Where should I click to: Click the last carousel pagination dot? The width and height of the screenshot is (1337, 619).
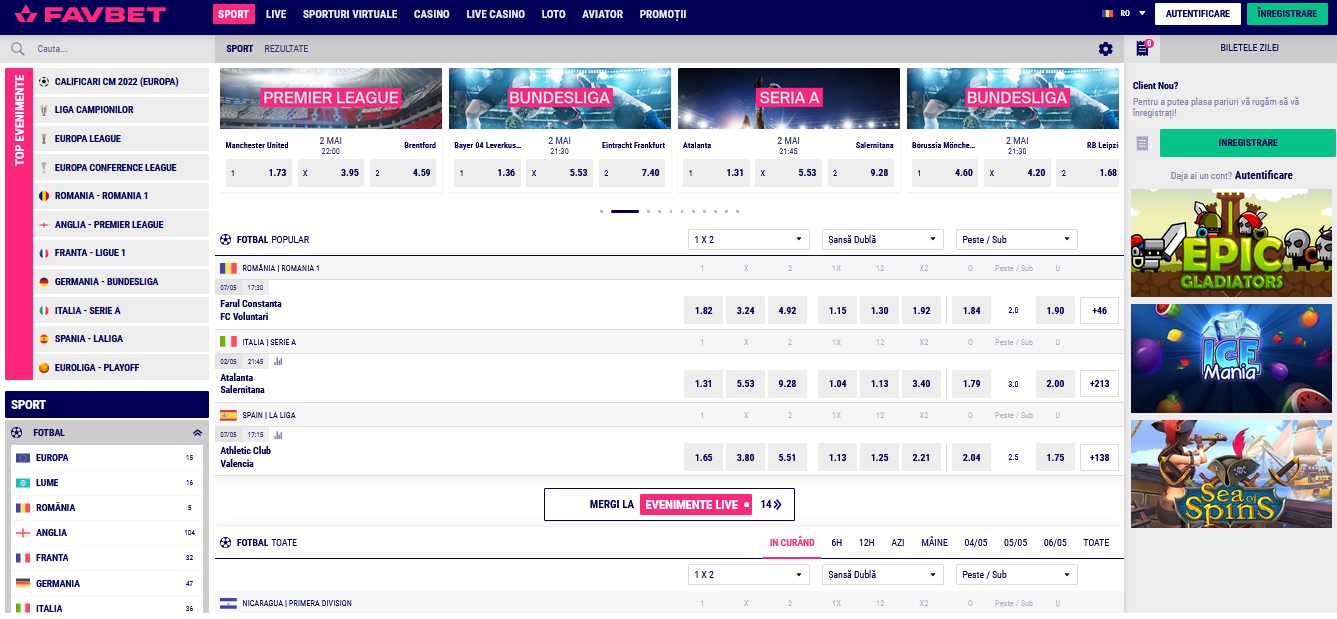click(737, 212)
